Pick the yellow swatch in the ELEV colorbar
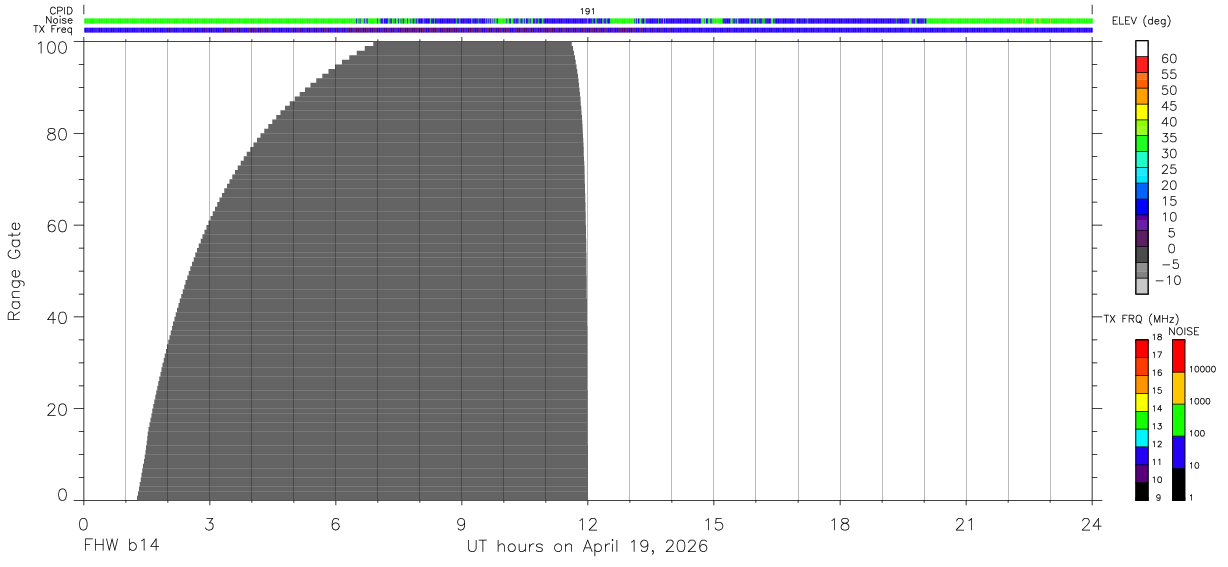1228x567 pixels. pos(1142,111)
